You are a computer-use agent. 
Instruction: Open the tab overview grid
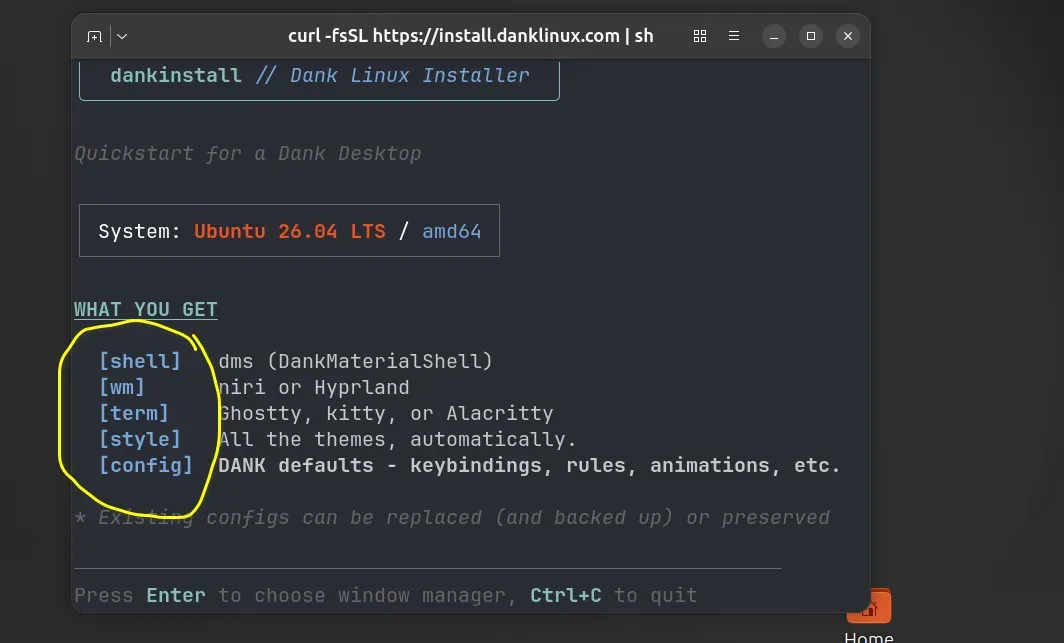(700, 36)
